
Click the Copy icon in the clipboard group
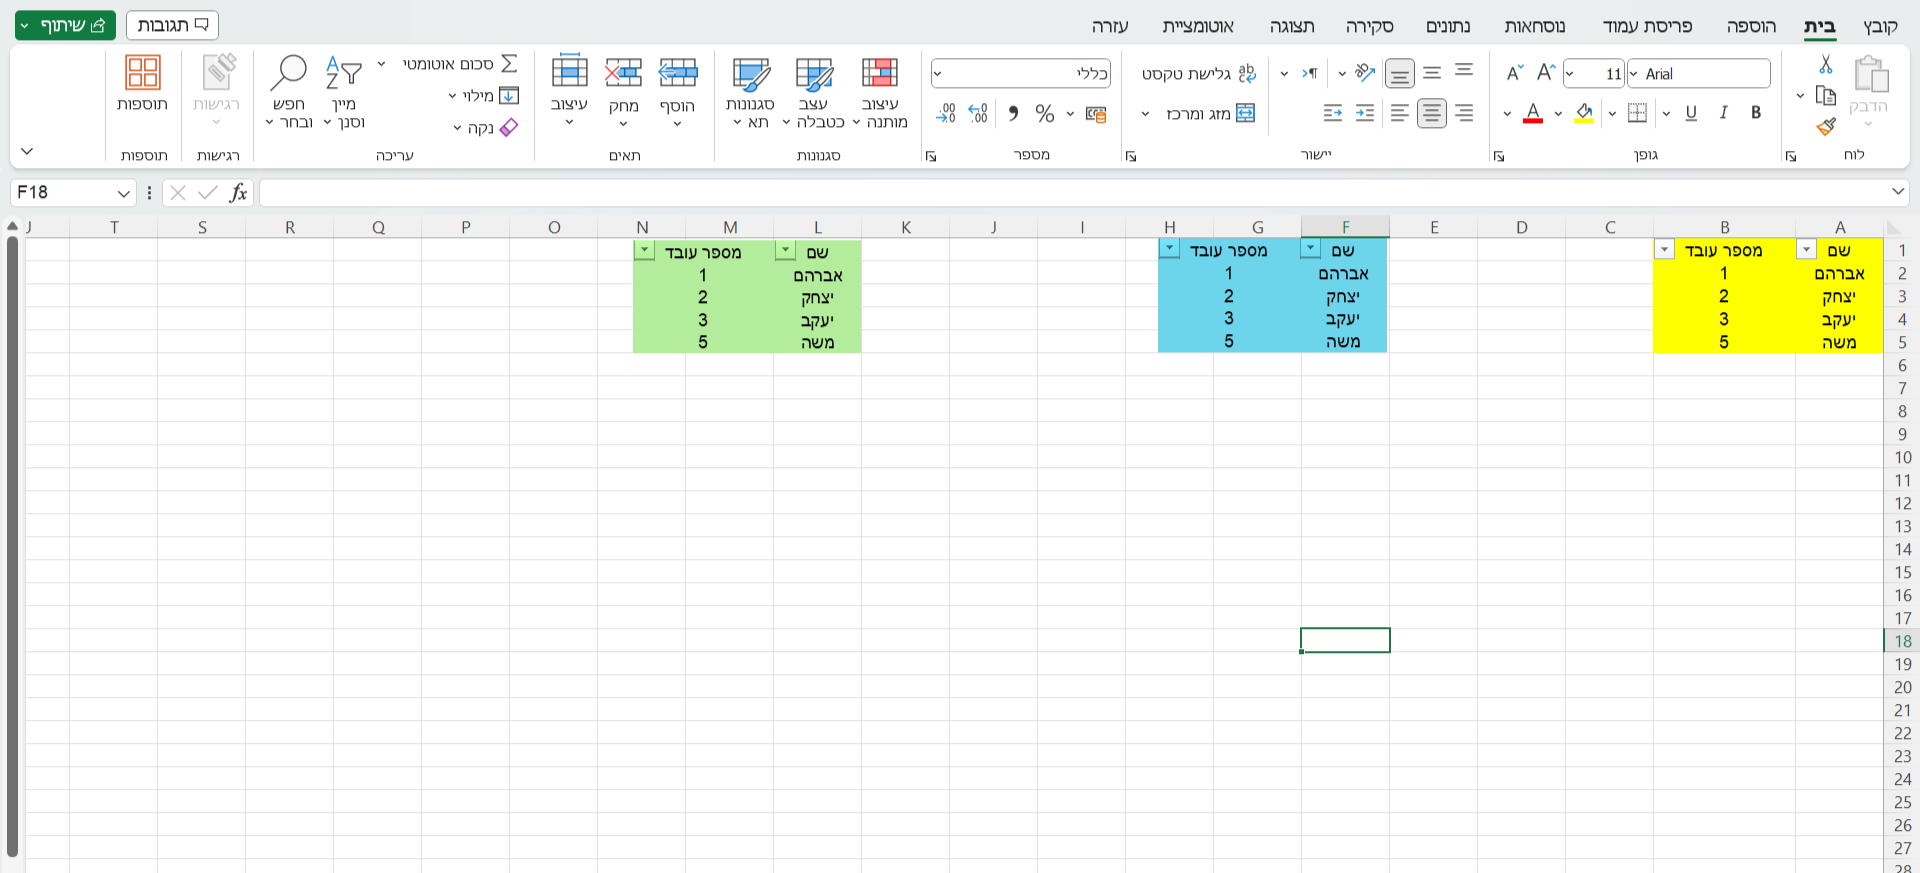click(x=1825, y=95)
